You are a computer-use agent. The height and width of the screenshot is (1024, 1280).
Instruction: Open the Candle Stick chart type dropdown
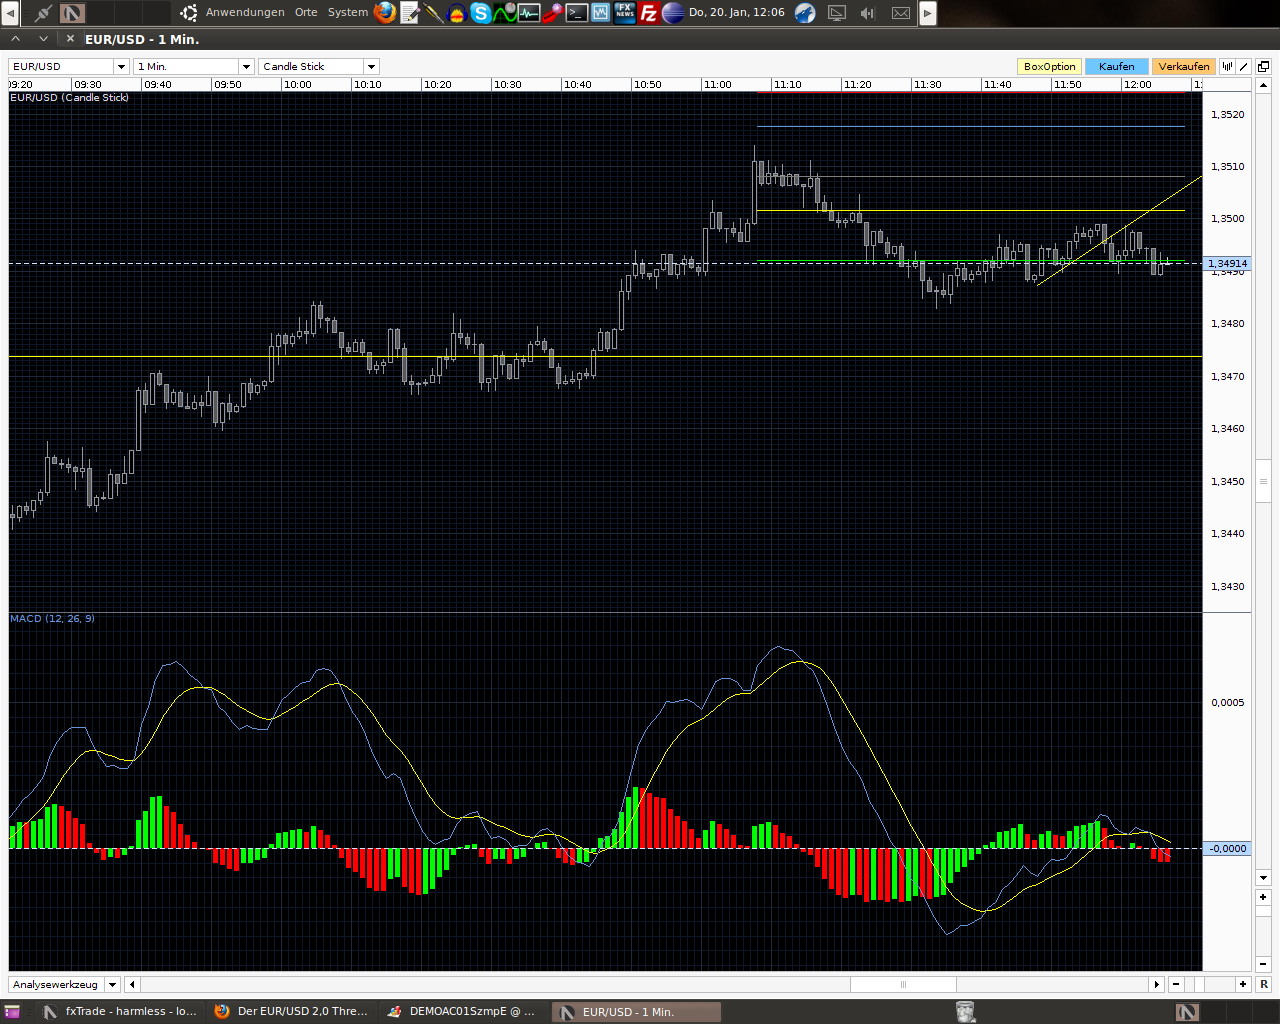coord(371,66)
